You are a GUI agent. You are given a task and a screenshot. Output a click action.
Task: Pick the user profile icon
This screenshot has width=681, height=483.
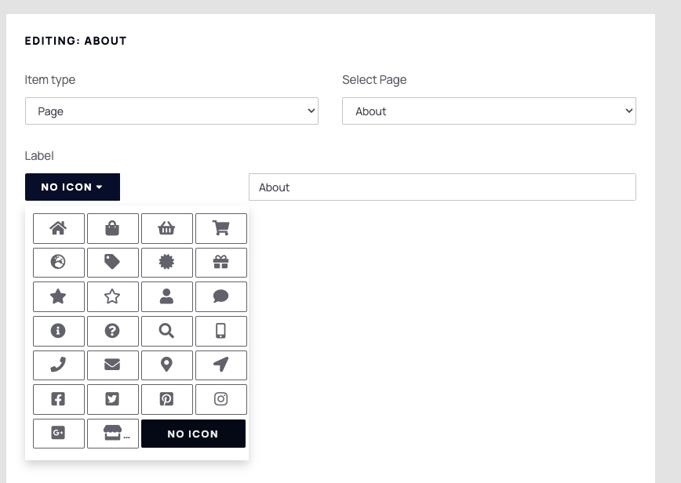(167, 297)
